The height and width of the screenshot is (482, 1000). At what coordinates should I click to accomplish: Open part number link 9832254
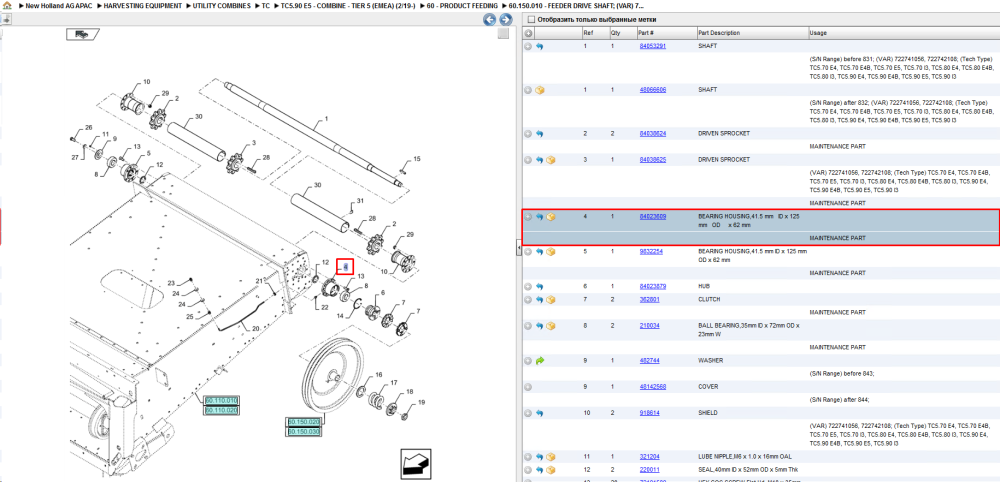(x=651, y=251)
